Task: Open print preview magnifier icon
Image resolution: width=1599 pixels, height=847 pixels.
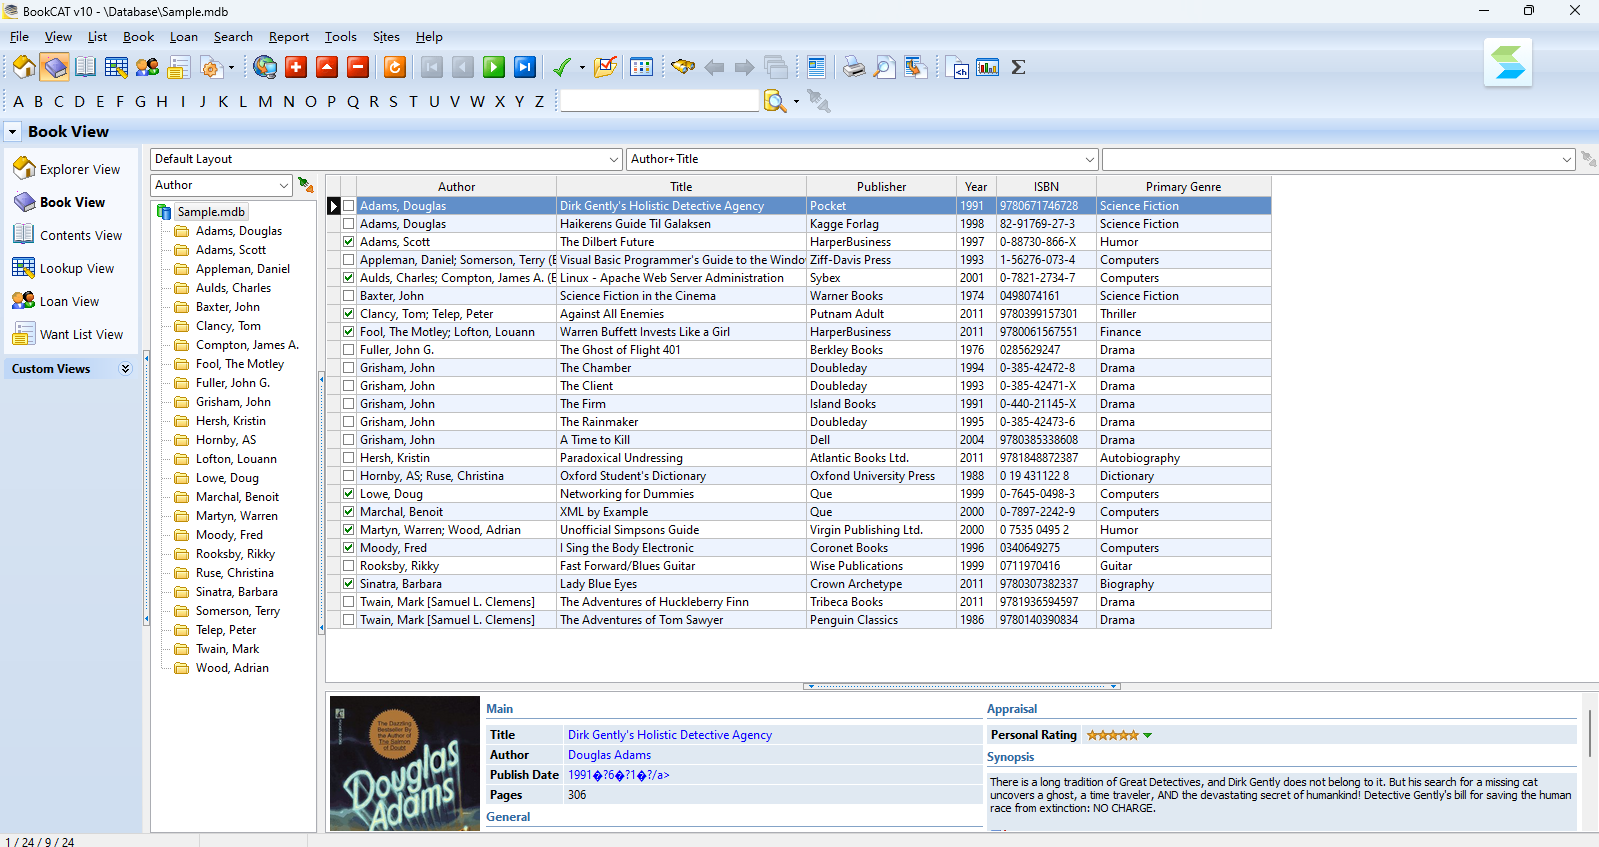Action: 885,67
